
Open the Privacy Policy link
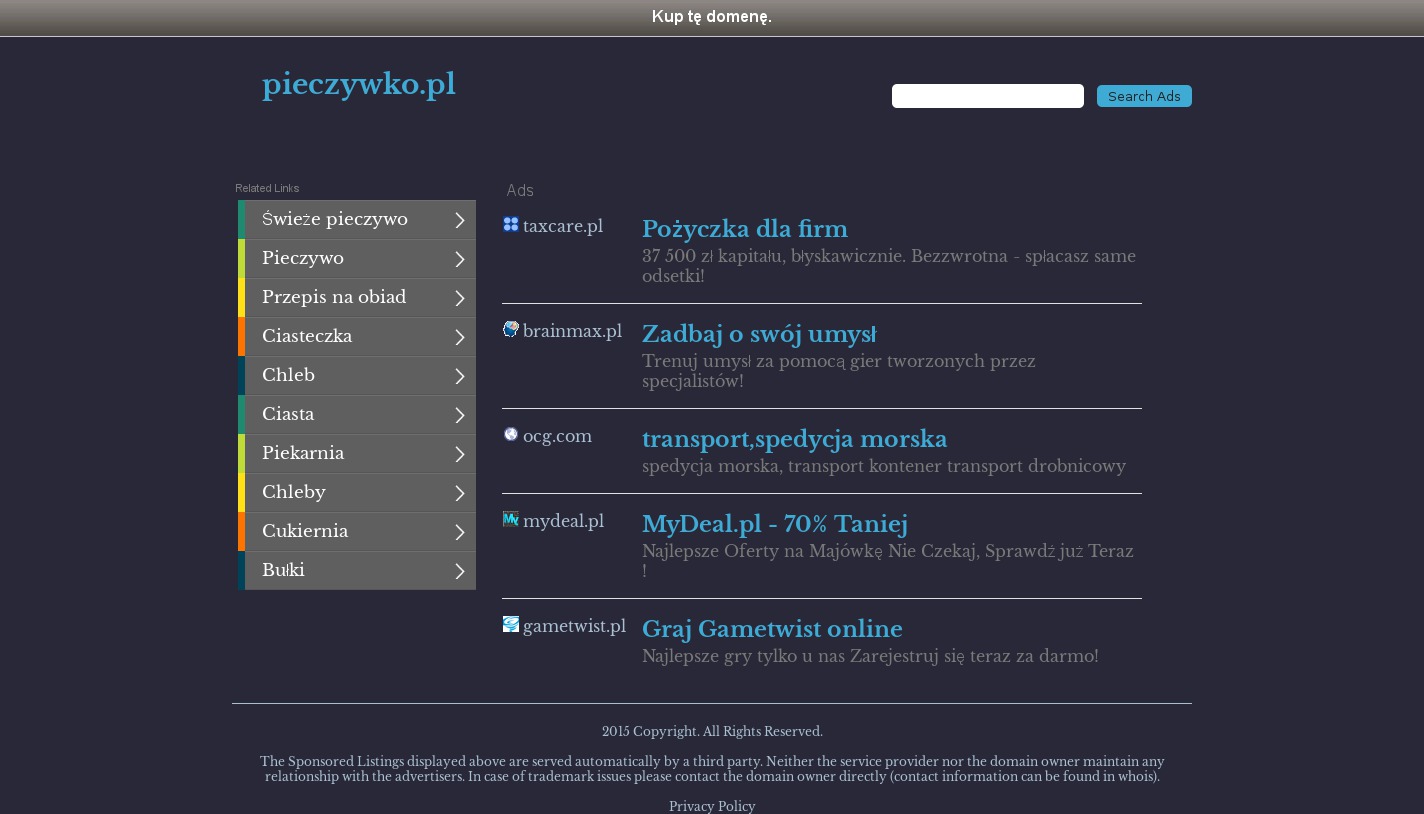coord(711,806)
